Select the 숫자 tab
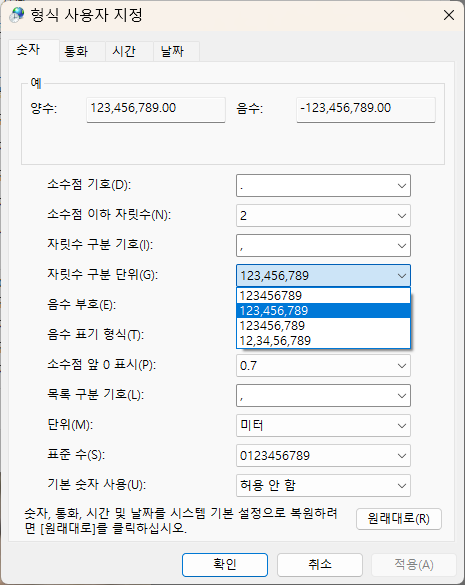Image resolution: width=465 pixels, height=585 pixels. click(34, 50)
